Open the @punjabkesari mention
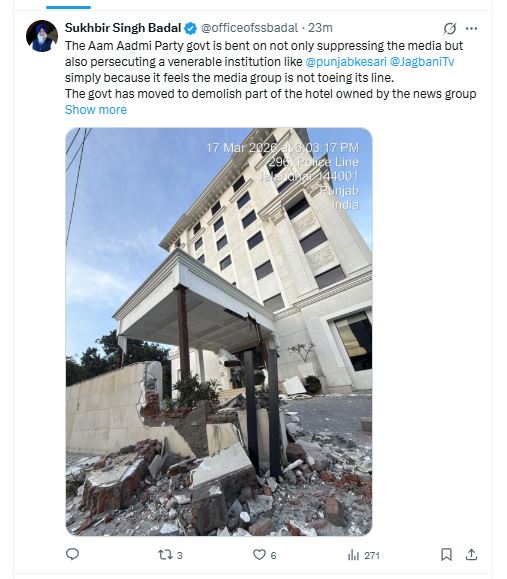Image resolution: width=507 pixels, height=579 pixels. pyautogui.click(x=346, y=62)
